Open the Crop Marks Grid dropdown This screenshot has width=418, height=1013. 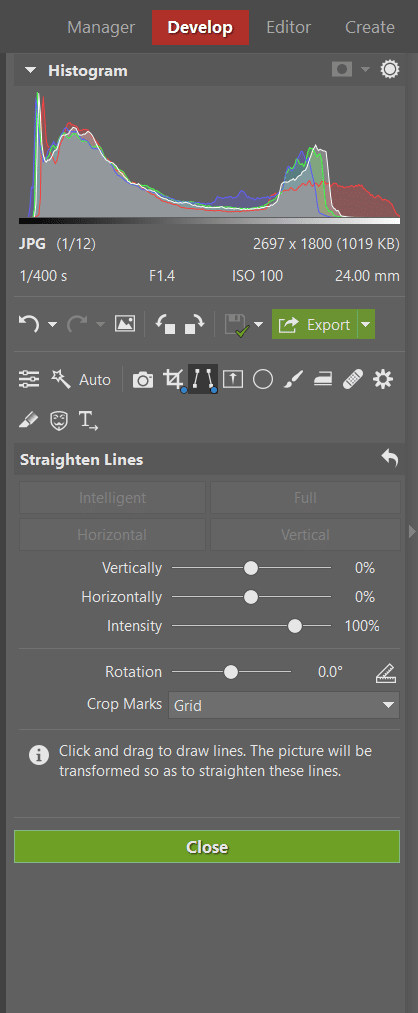coord(284,705)
